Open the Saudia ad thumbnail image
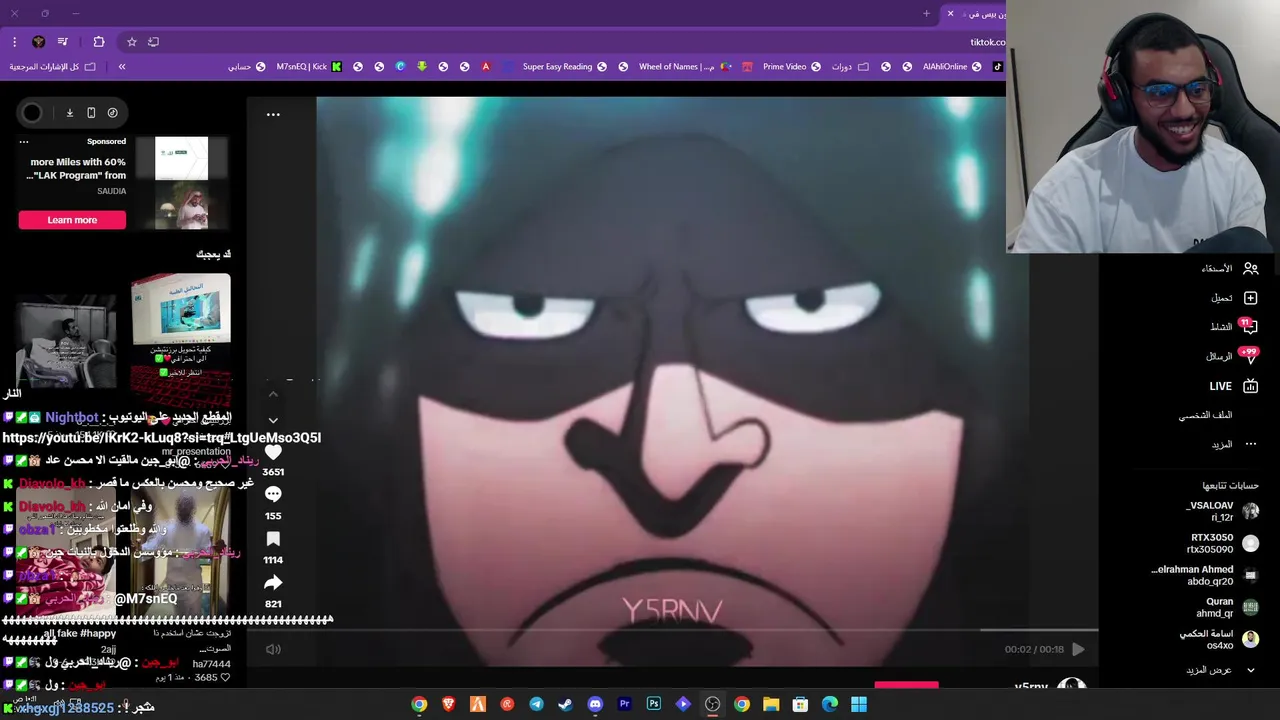The image size is (1280, 720). 181,183
